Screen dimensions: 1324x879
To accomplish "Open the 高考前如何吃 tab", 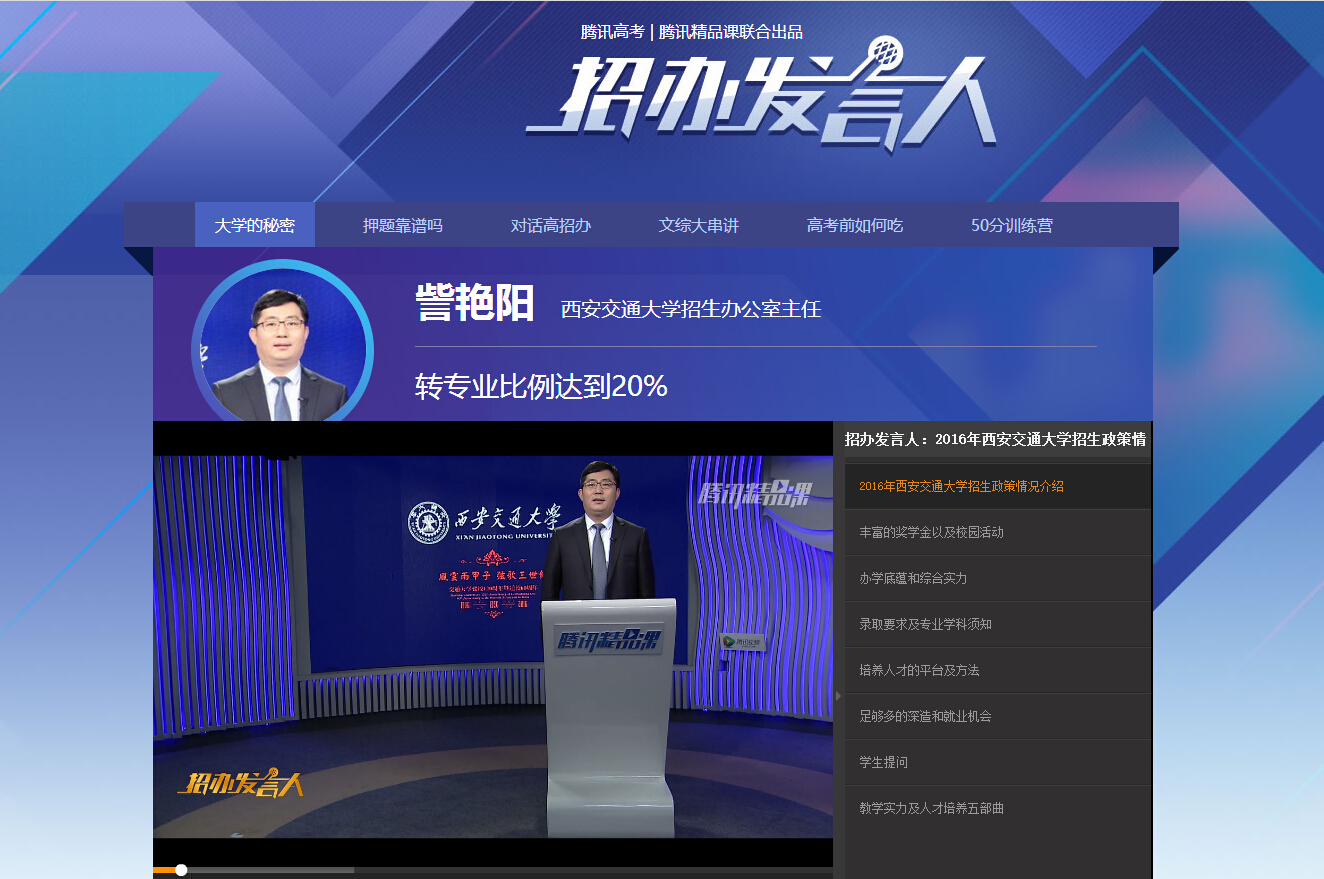I will (855, 225).
